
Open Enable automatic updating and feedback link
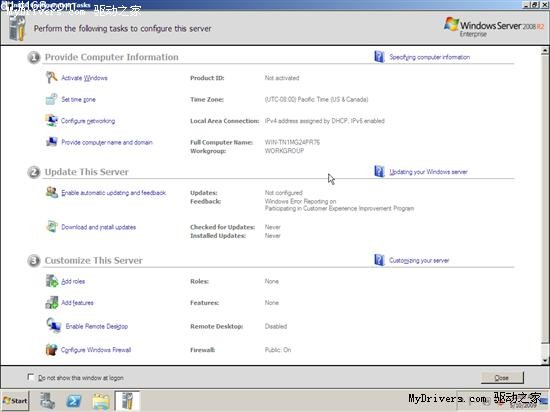point(113,193)
